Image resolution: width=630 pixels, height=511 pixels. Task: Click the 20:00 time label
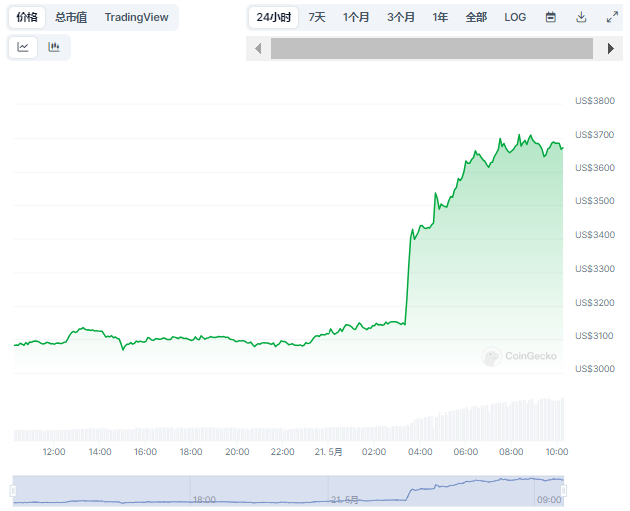click(237, 452)
